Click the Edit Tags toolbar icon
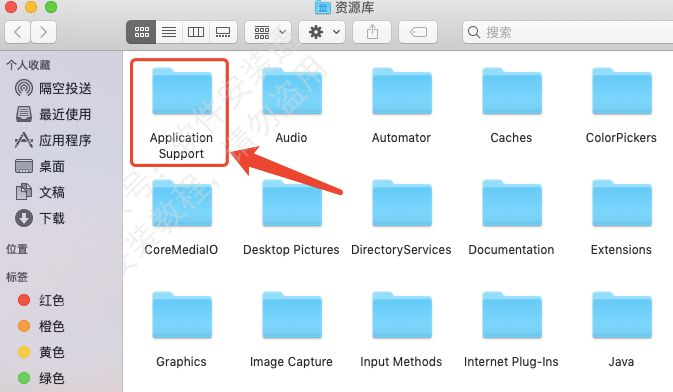673x392 pixels. click(x=418, y=32)
